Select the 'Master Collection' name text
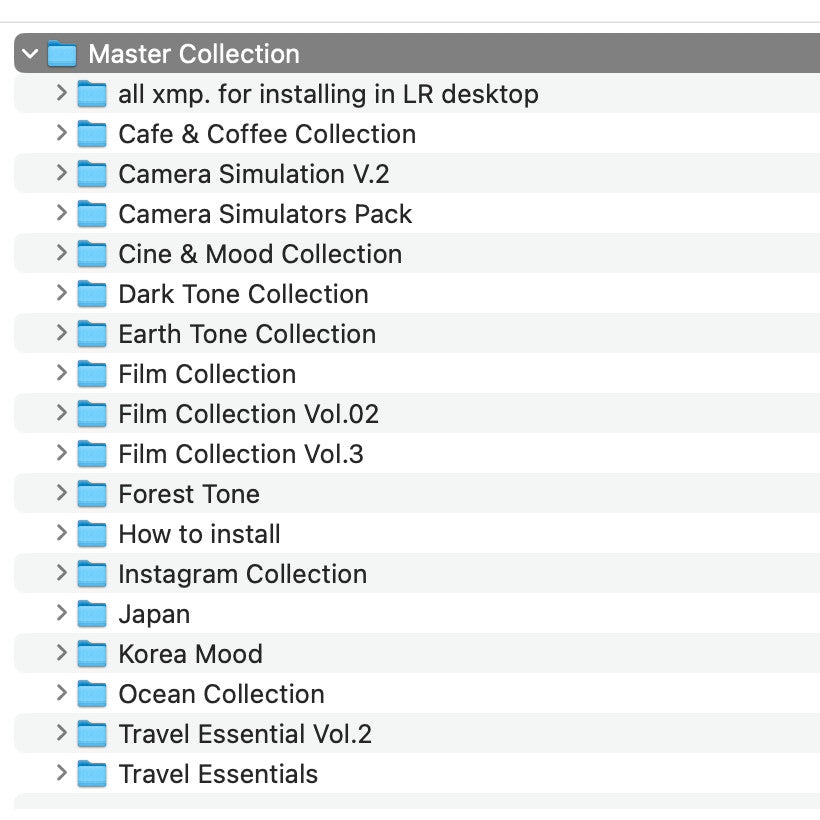 coord(194,54)
